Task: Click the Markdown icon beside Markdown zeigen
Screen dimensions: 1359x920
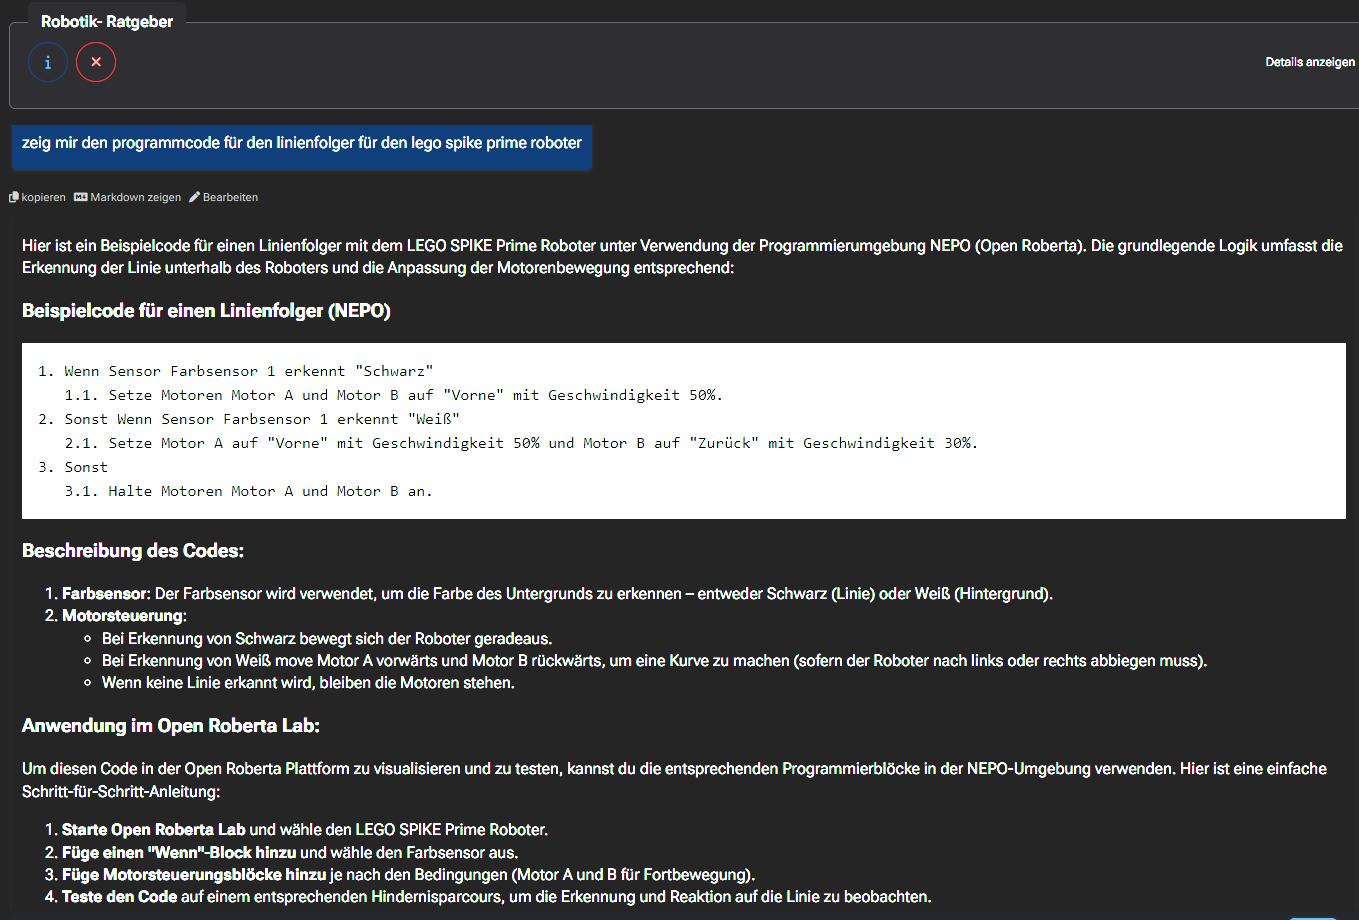Action: (x=81, y=198)
